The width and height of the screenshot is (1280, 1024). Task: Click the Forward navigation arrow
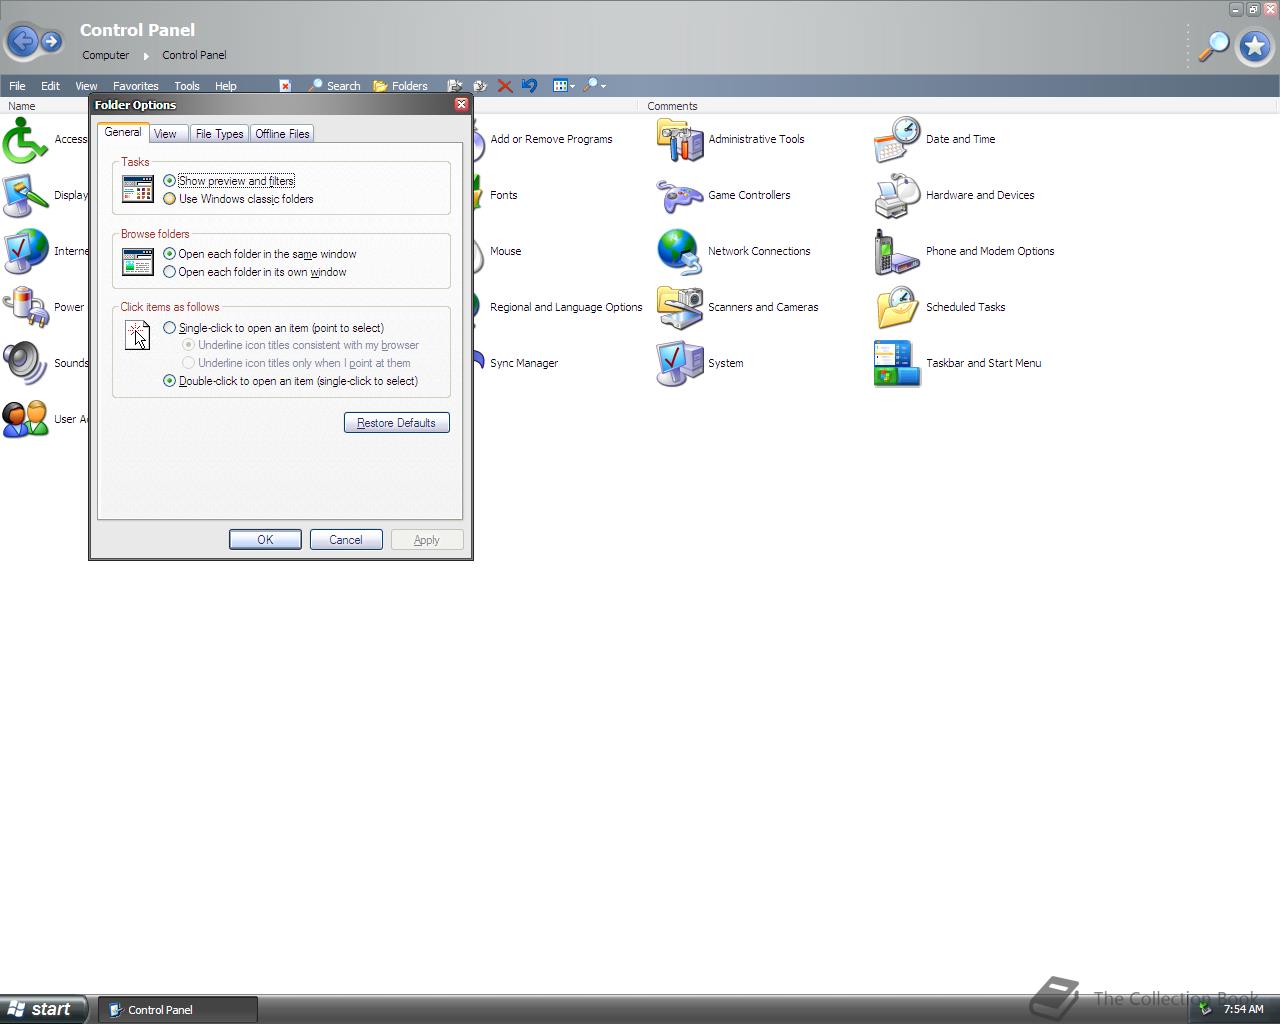pyautogui.click(x=51, y=41)
